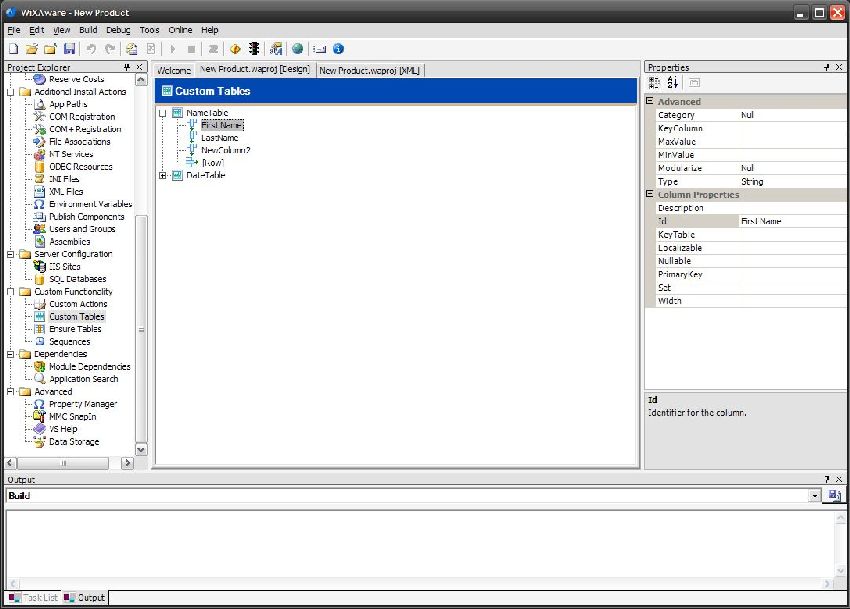850x609 pixels.
Task: Click the Redo toolbar arrow
Action: coord(110,49)
